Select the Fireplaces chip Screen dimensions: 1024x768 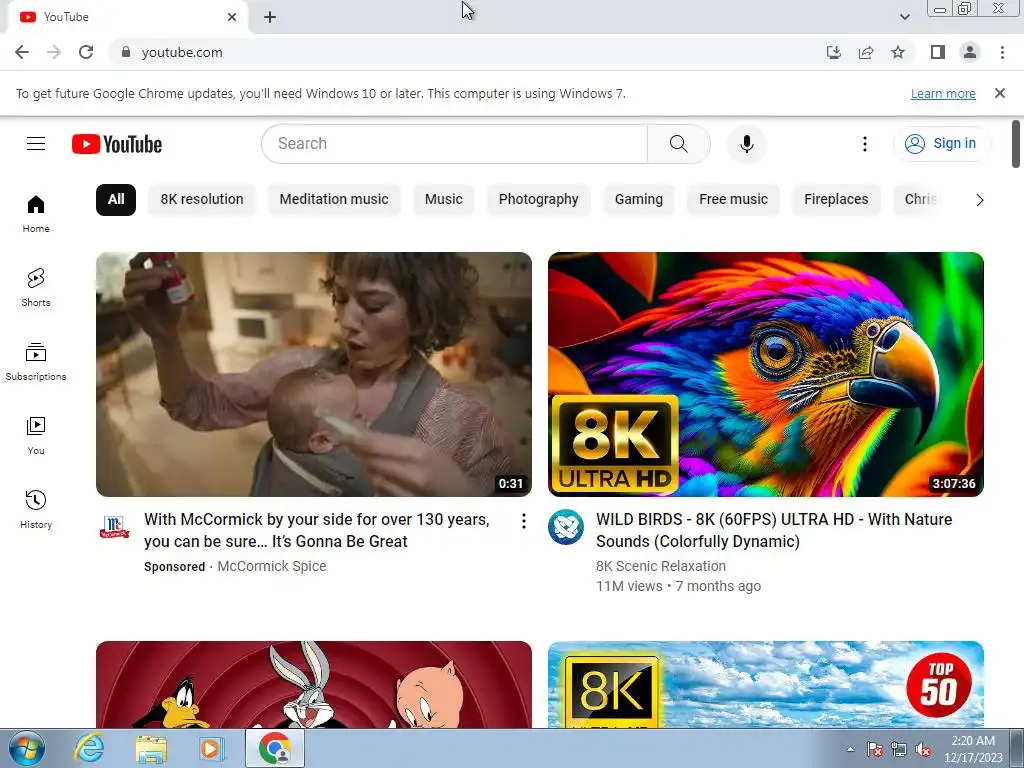836,199
